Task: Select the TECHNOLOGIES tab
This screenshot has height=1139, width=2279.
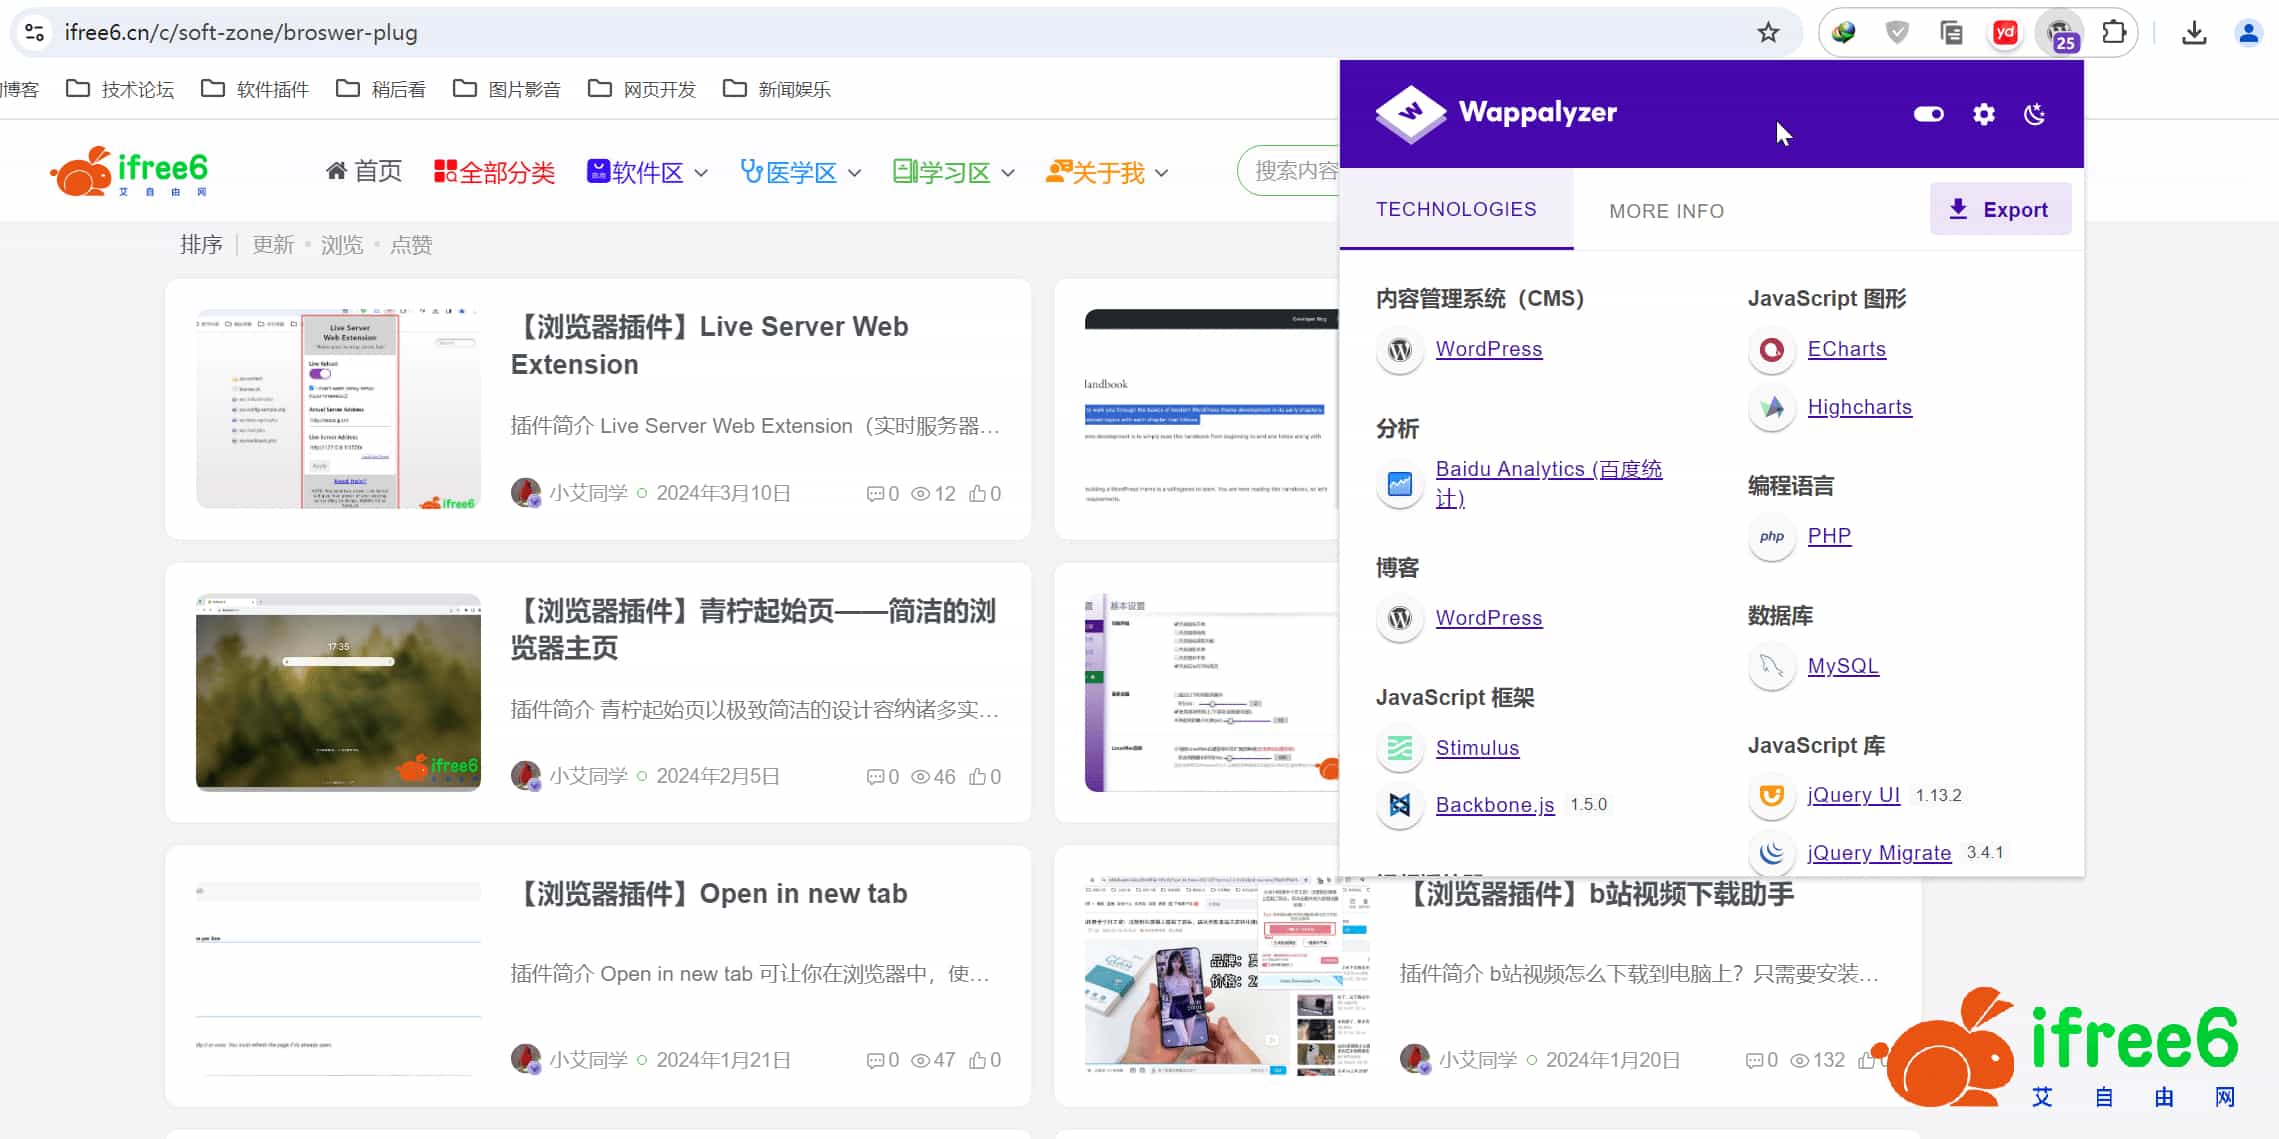Action: (x=1456, y=209)
